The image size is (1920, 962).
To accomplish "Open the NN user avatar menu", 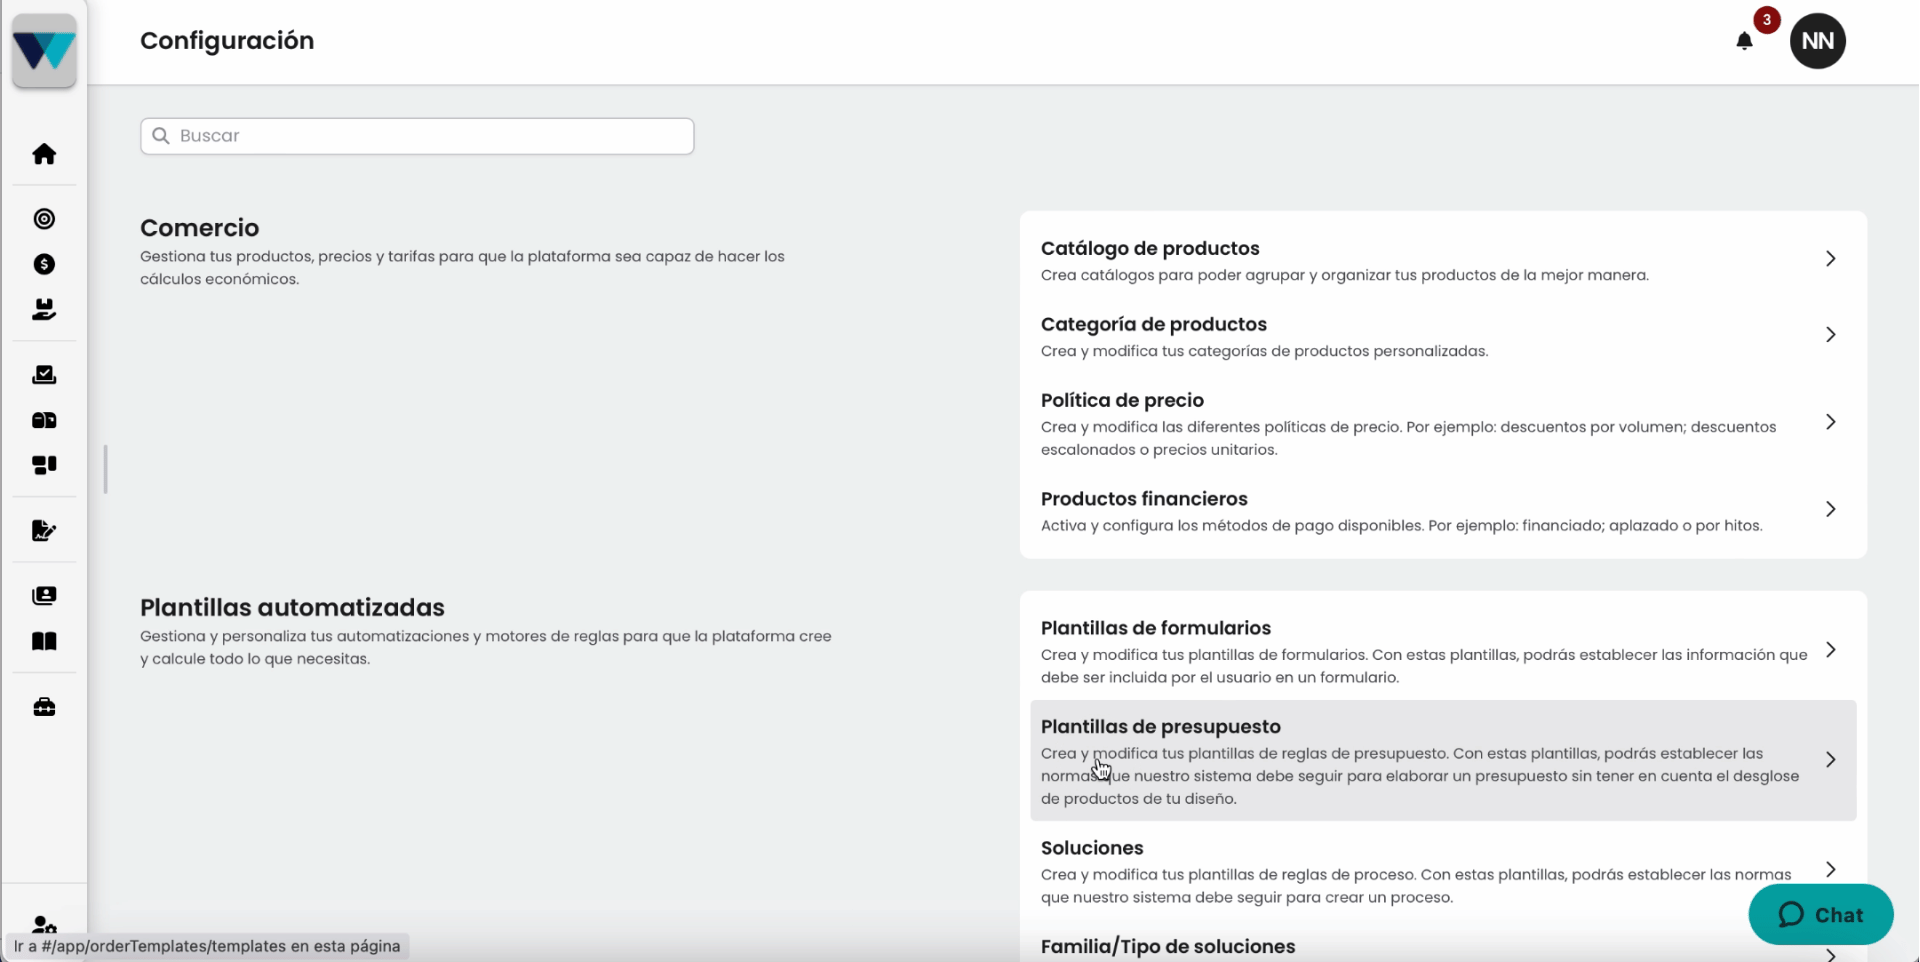I will click(1818, 41).
